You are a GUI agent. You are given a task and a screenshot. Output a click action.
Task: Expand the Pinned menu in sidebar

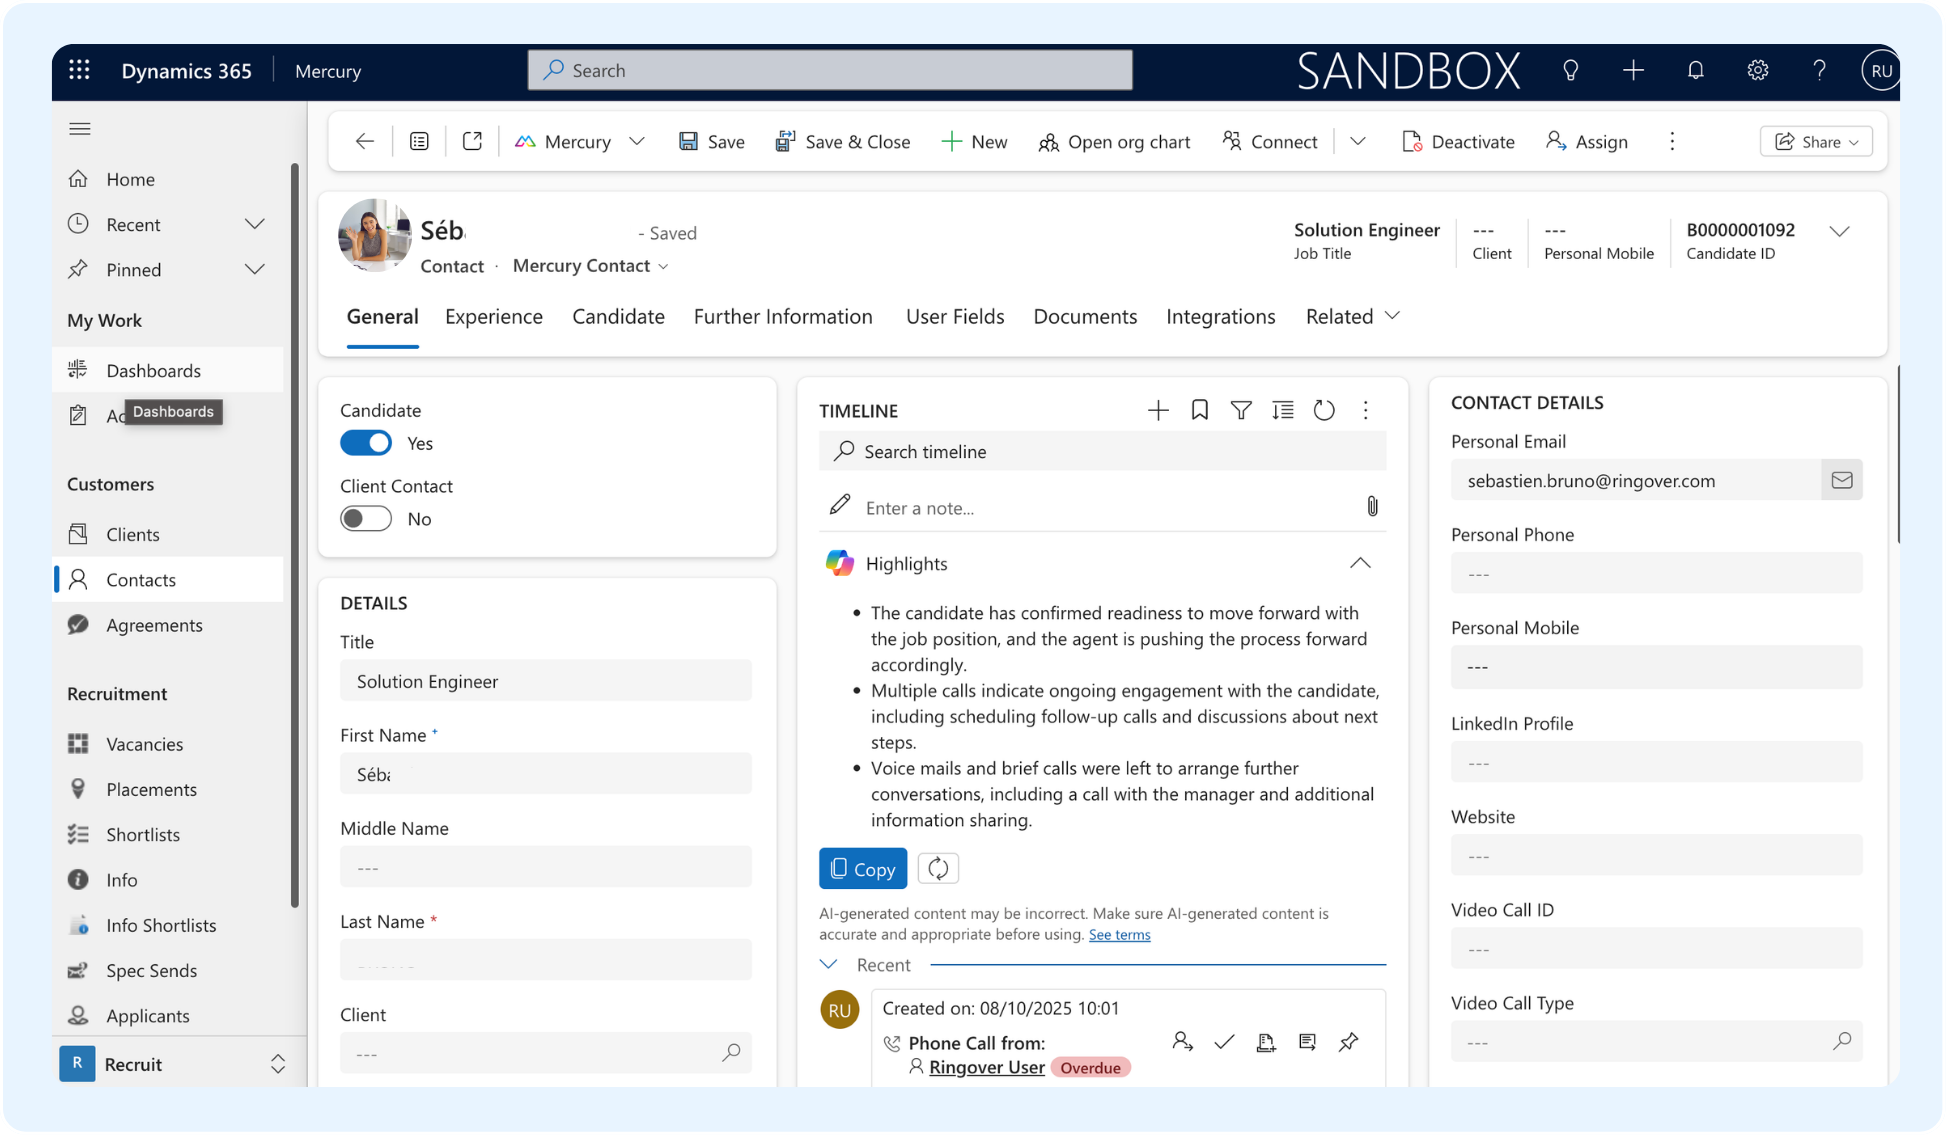[x=255, y=269]
